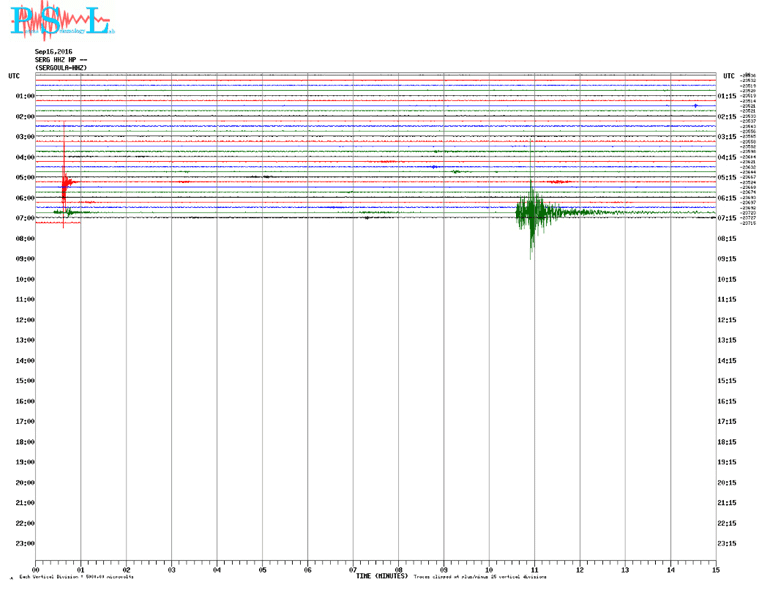Image resolution: width=770 pixels, height=593 pixels.
Task: Select the 16:15 time label on right axis
Action: point(727,402)
